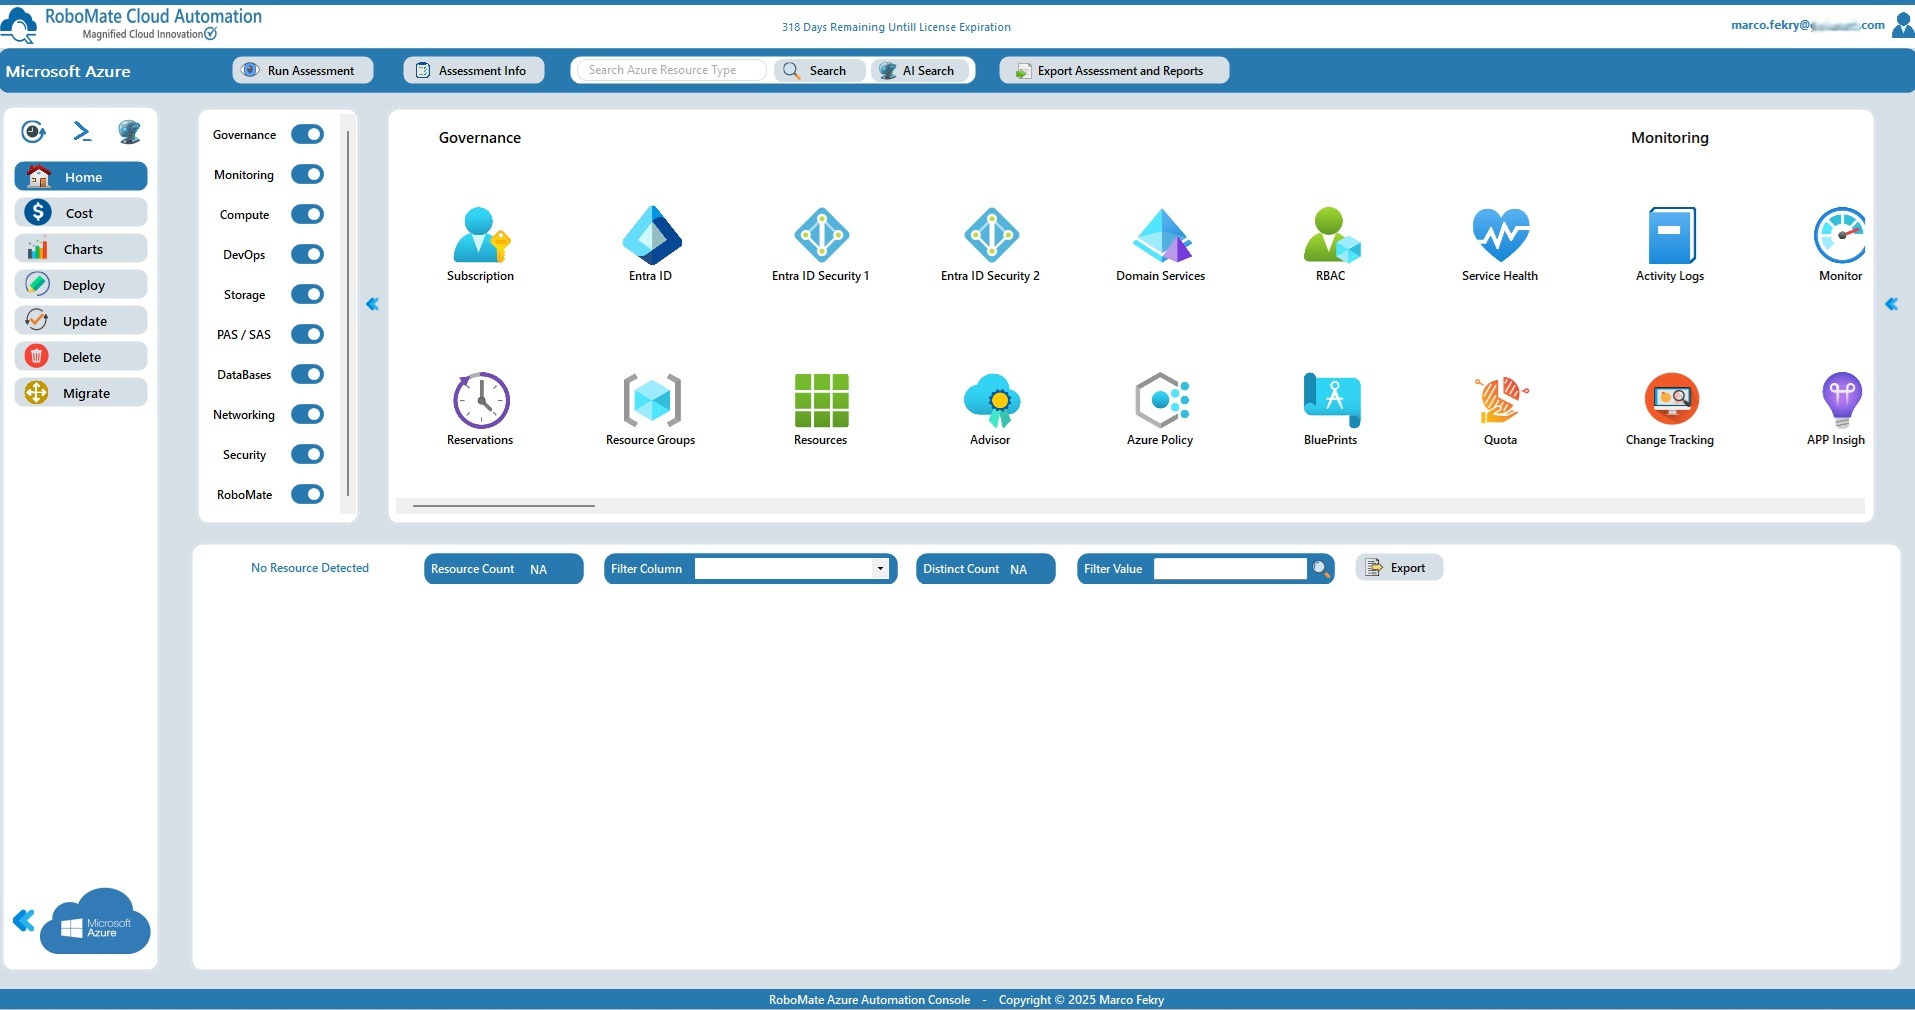This screenshot has height=1010, width=1915.
Task: Click the Distinct Count NA indicator
Action: [985, 569]
